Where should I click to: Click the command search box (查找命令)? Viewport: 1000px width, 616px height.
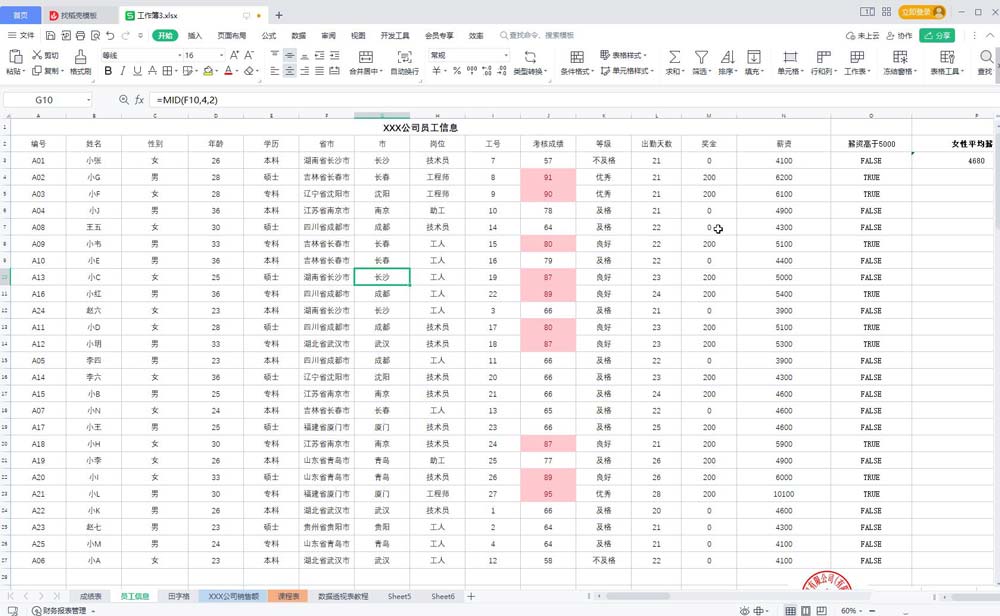point(537,35)
